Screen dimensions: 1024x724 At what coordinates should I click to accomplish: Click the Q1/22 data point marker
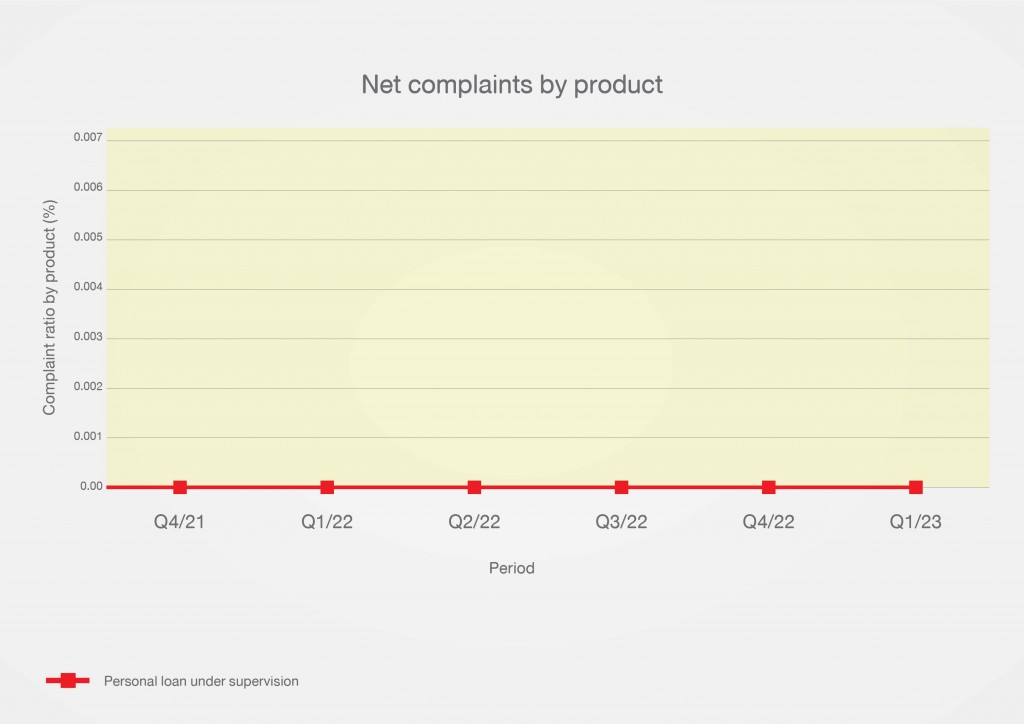pos(327,487)
